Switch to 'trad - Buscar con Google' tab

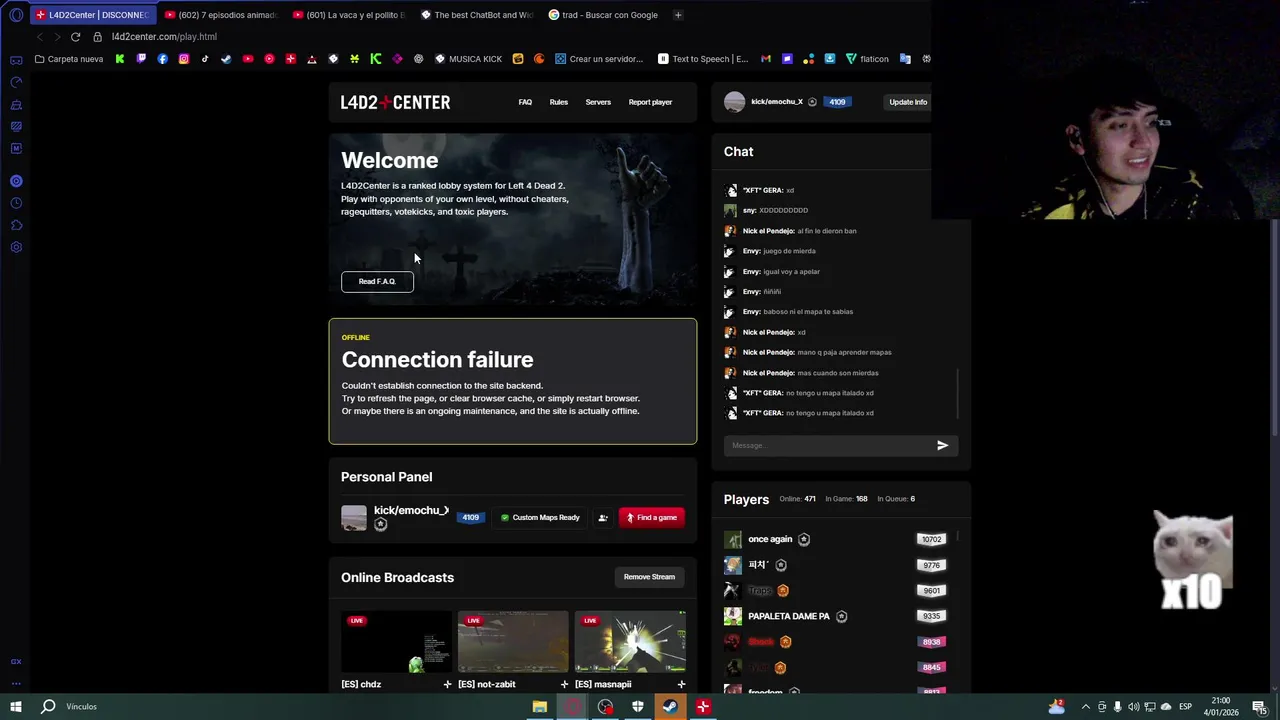click(605, 15)
